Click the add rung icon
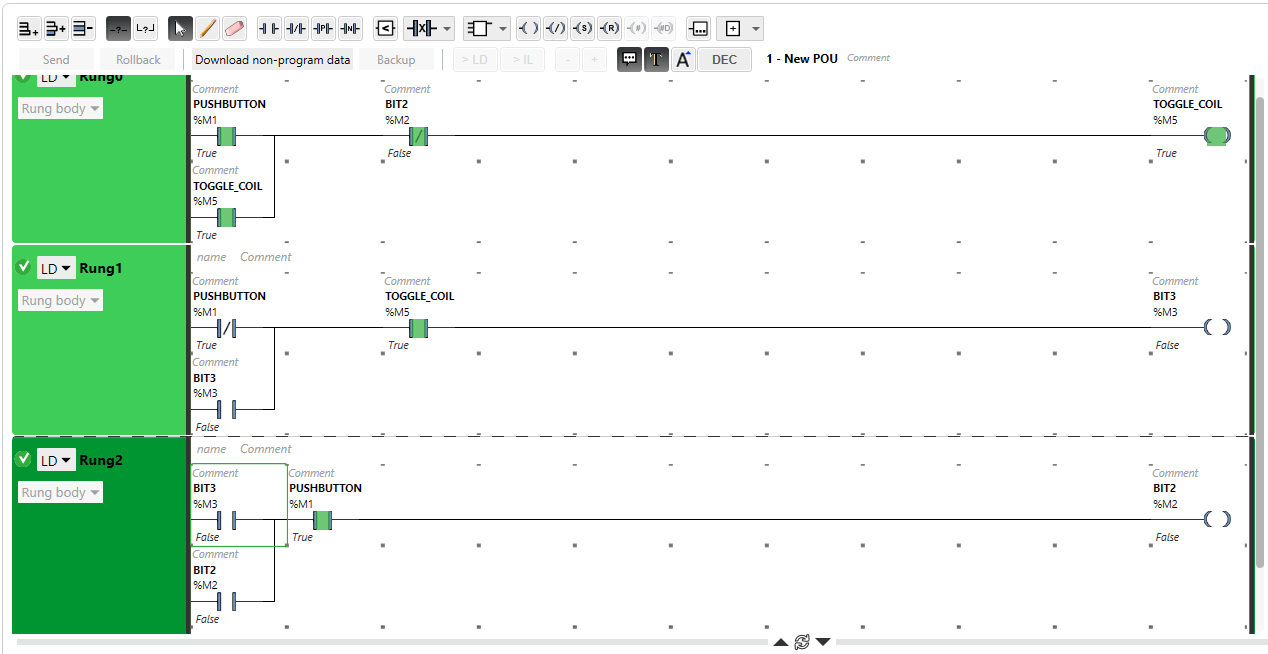The width and height of the screenshot is (1268, 654). (29, 29)
